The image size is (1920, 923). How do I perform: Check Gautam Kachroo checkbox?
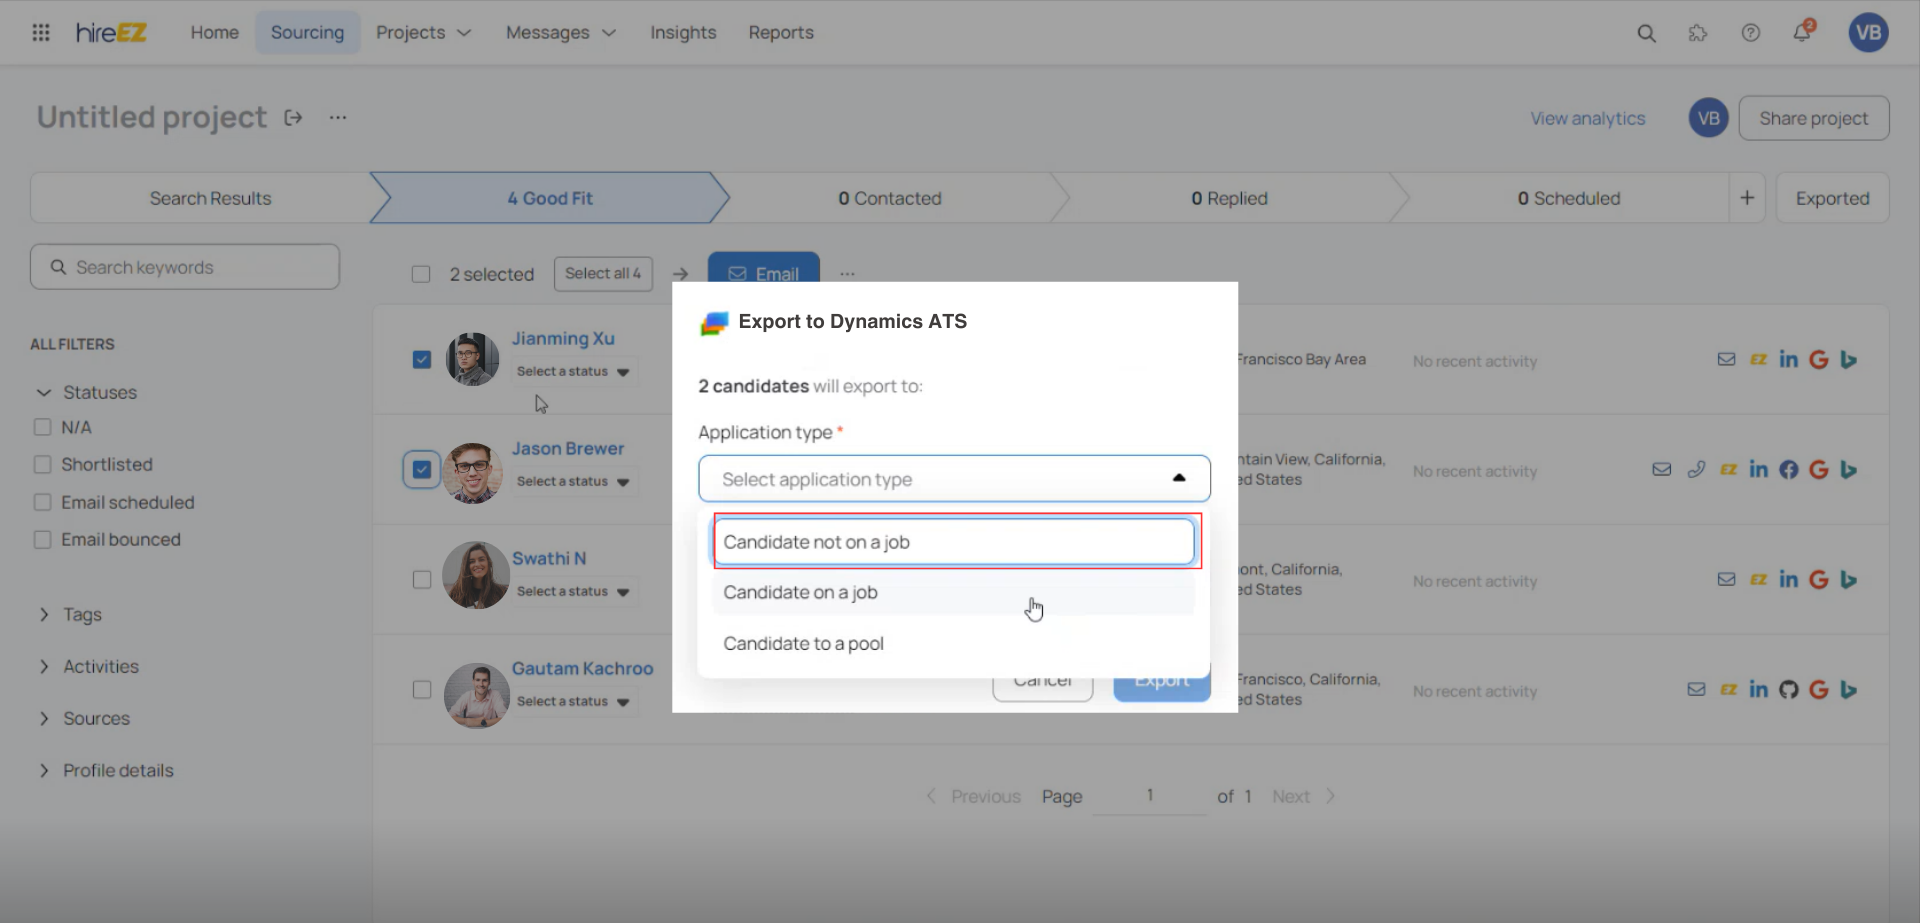pos(422,689)
